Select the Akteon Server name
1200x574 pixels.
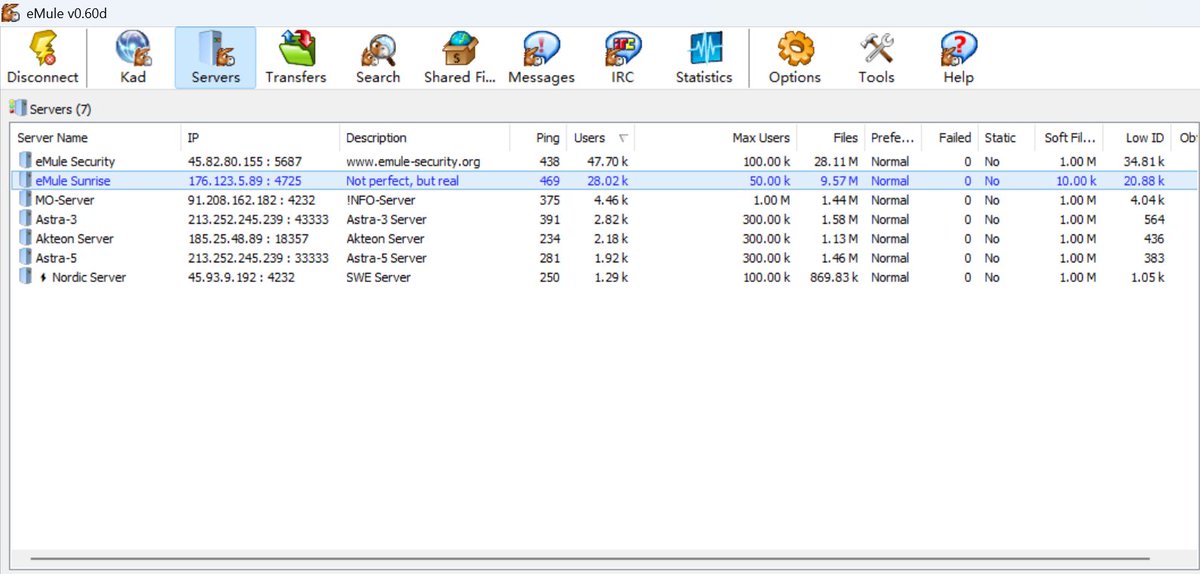click(74, 239)
